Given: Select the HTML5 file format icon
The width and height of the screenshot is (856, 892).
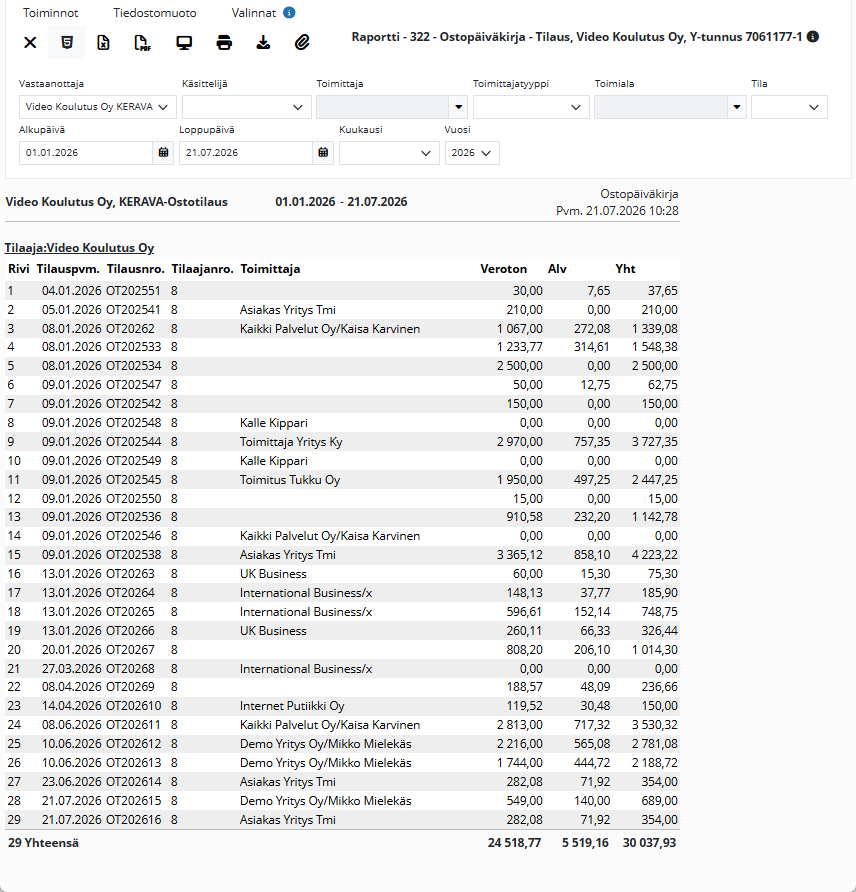Looking at the screenshot, I should click(x=67, y=43).
